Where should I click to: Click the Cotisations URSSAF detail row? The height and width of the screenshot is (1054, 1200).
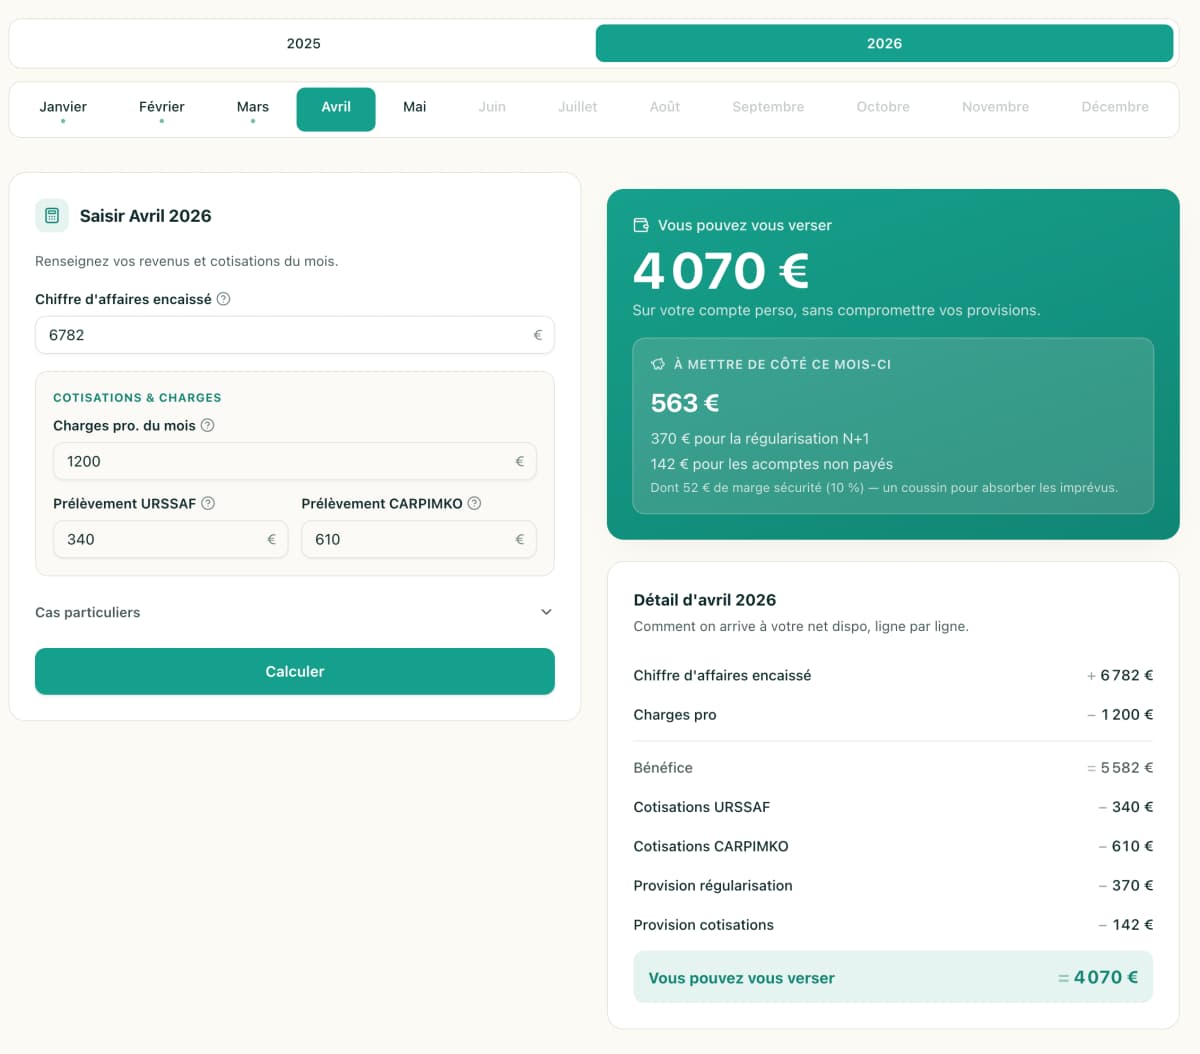click(x=893, y=807)
